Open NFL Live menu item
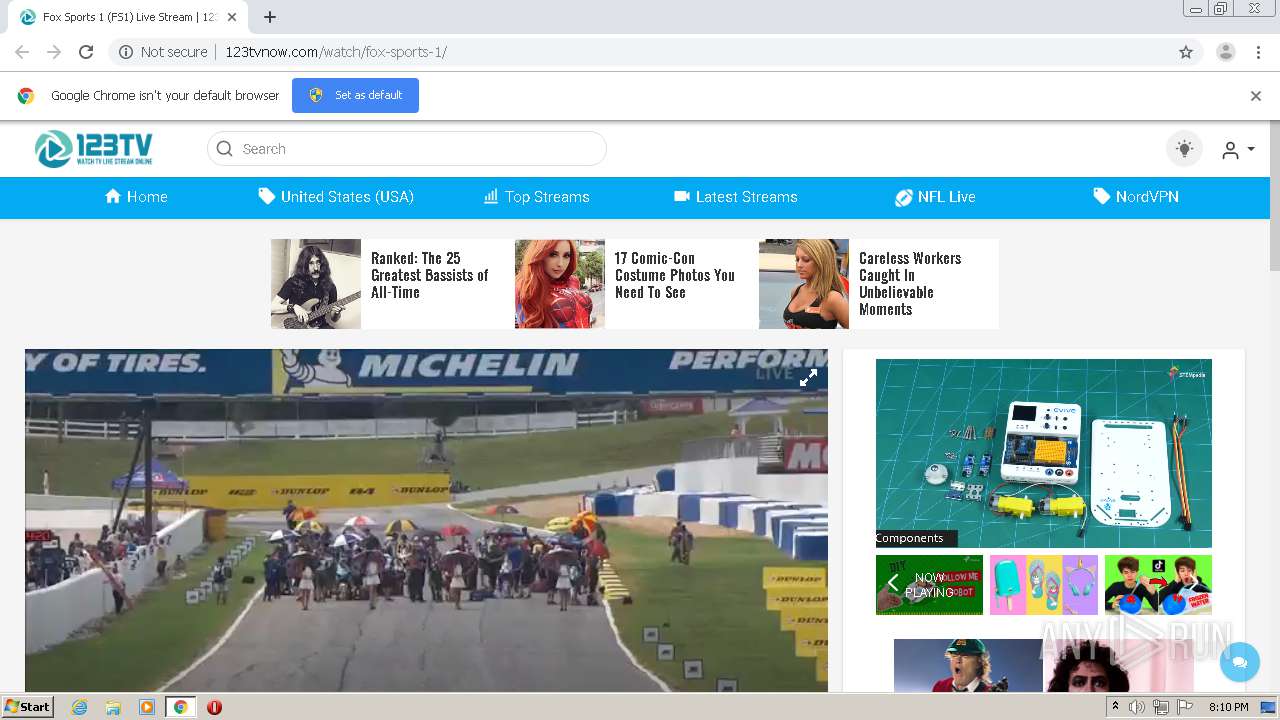 tap(935, 197)
